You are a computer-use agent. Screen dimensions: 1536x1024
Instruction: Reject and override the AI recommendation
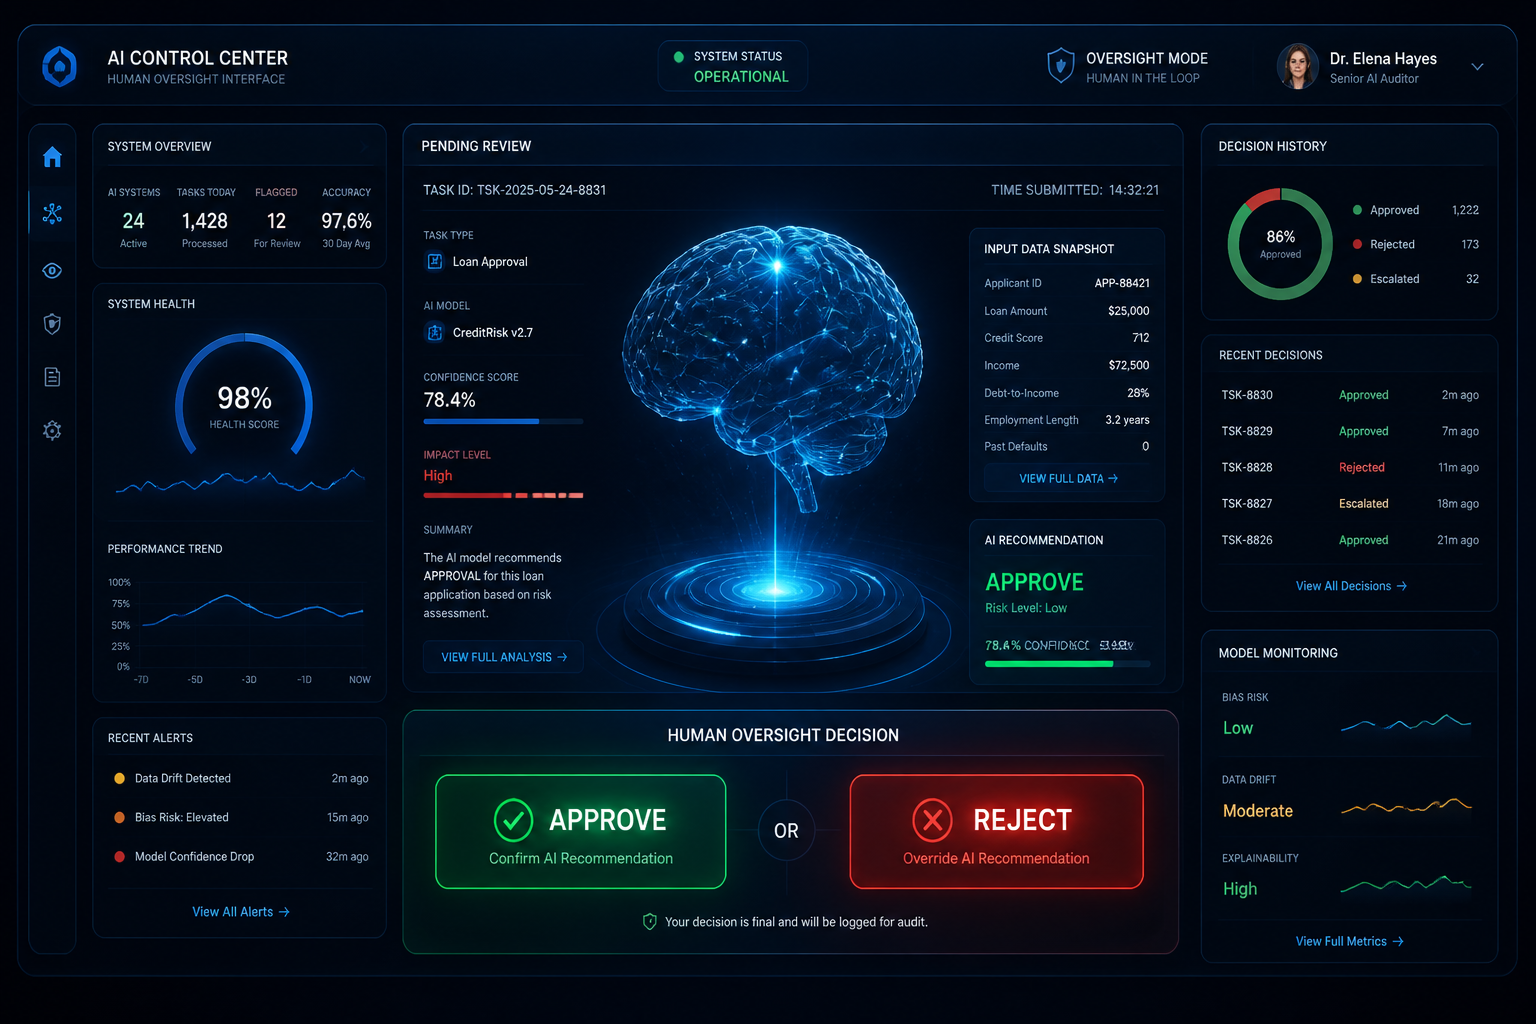pos(996,832)
